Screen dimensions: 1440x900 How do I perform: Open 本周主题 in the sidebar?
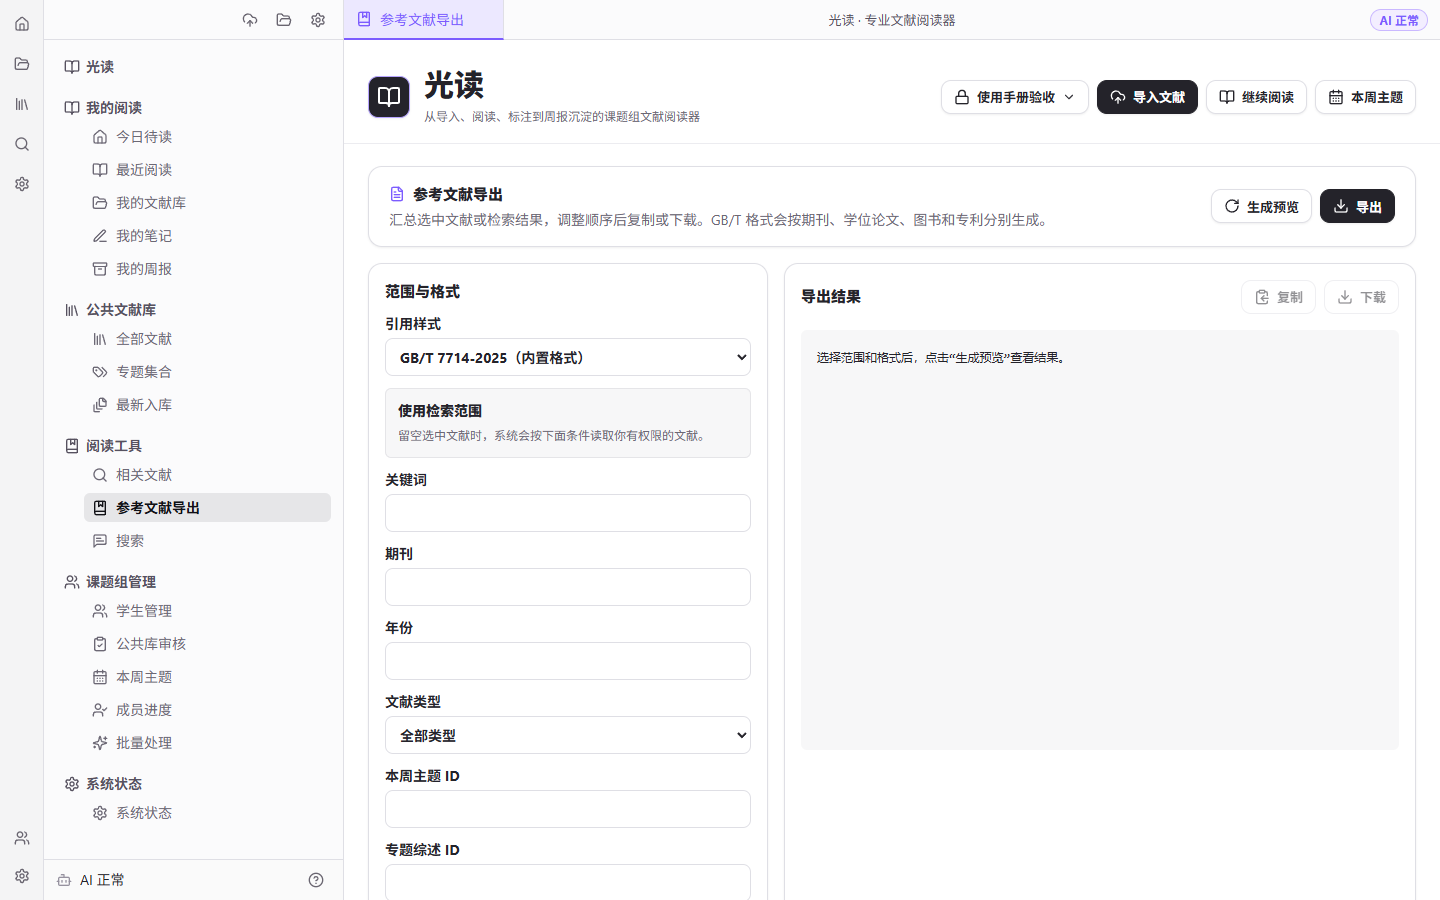click(207, 677)
